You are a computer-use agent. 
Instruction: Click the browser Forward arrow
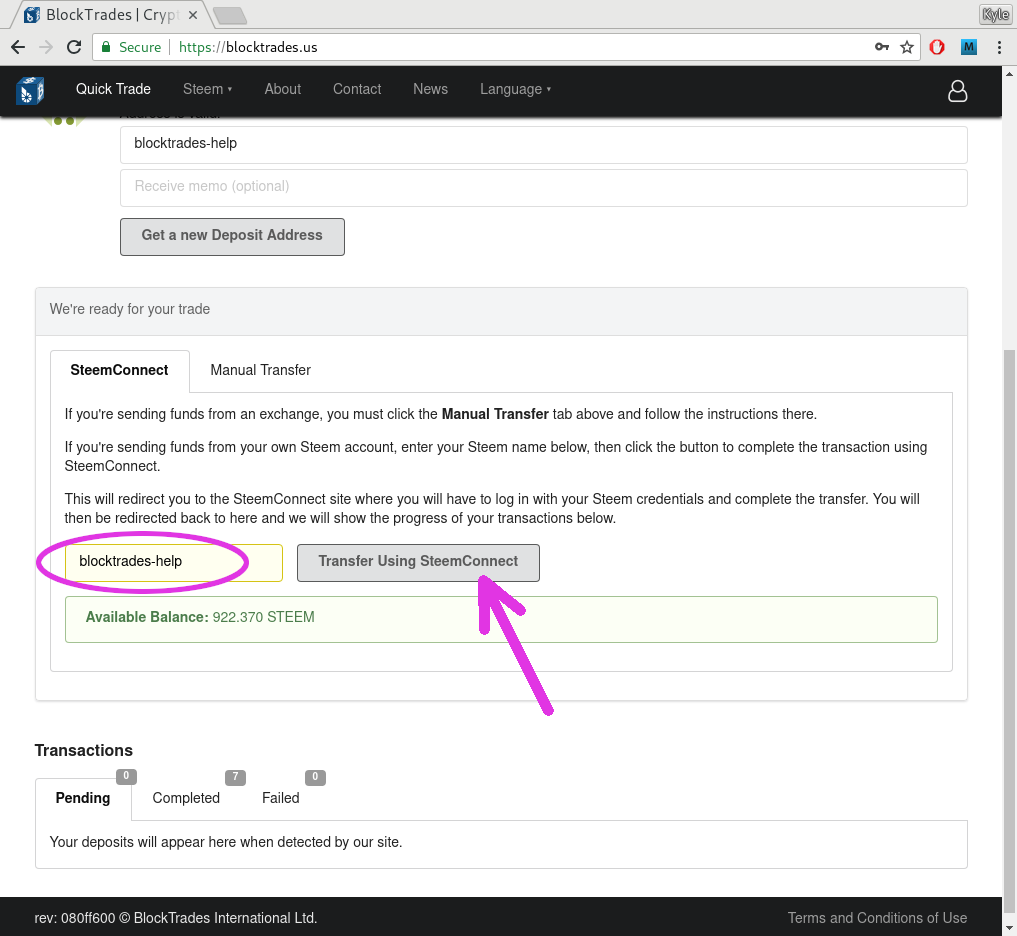[x=46, y=47]
